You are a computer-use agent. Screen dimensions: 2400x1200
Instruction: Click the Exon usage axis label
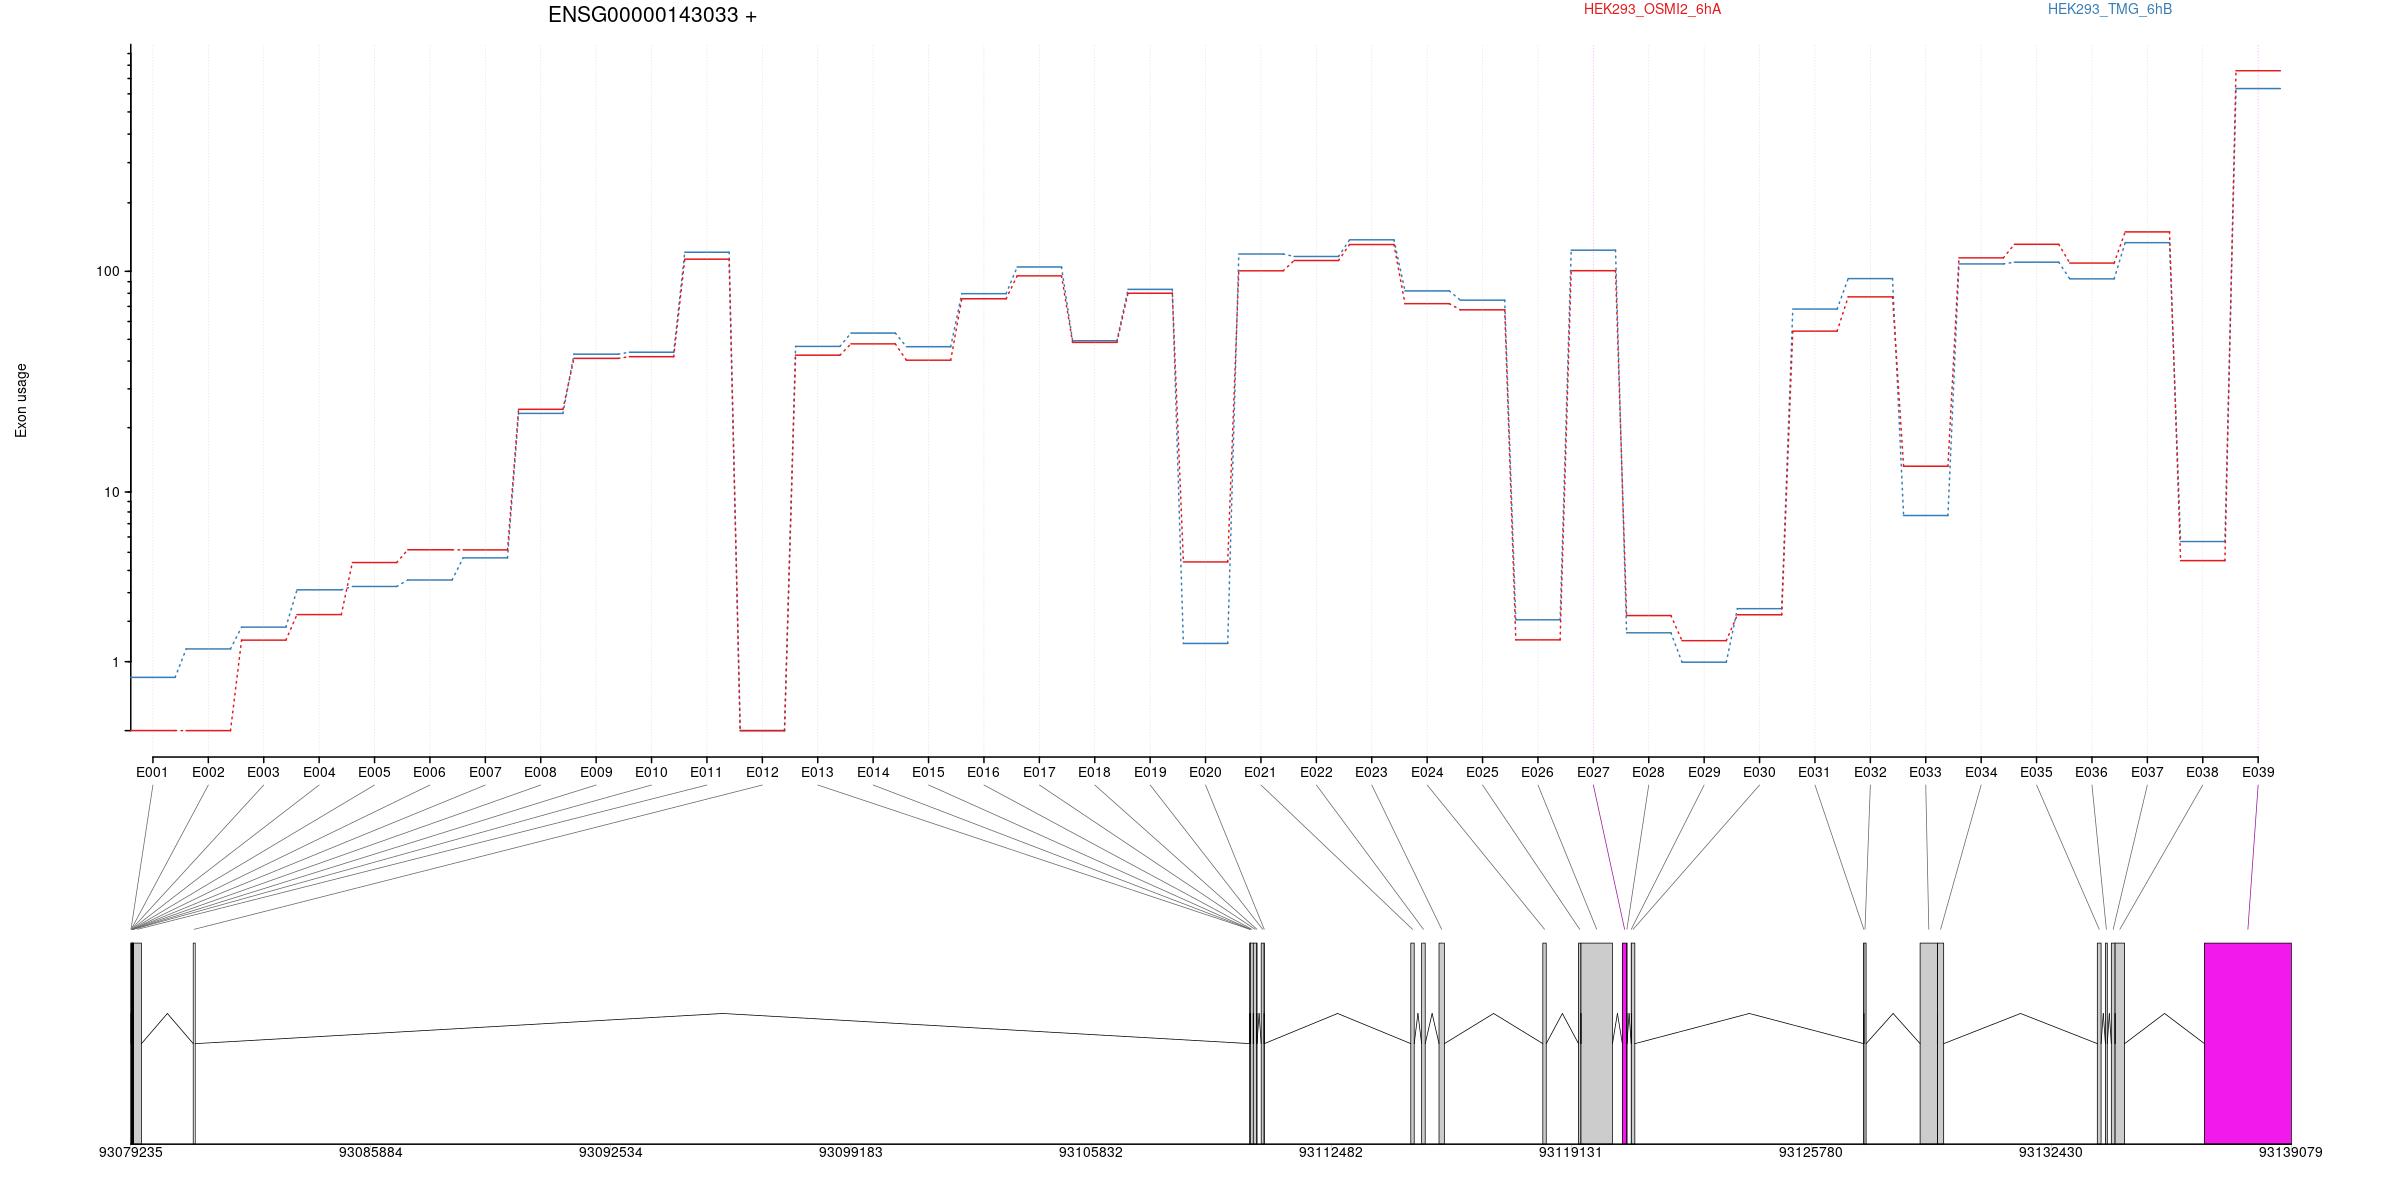pyautogui.click(x=21, y=400)
